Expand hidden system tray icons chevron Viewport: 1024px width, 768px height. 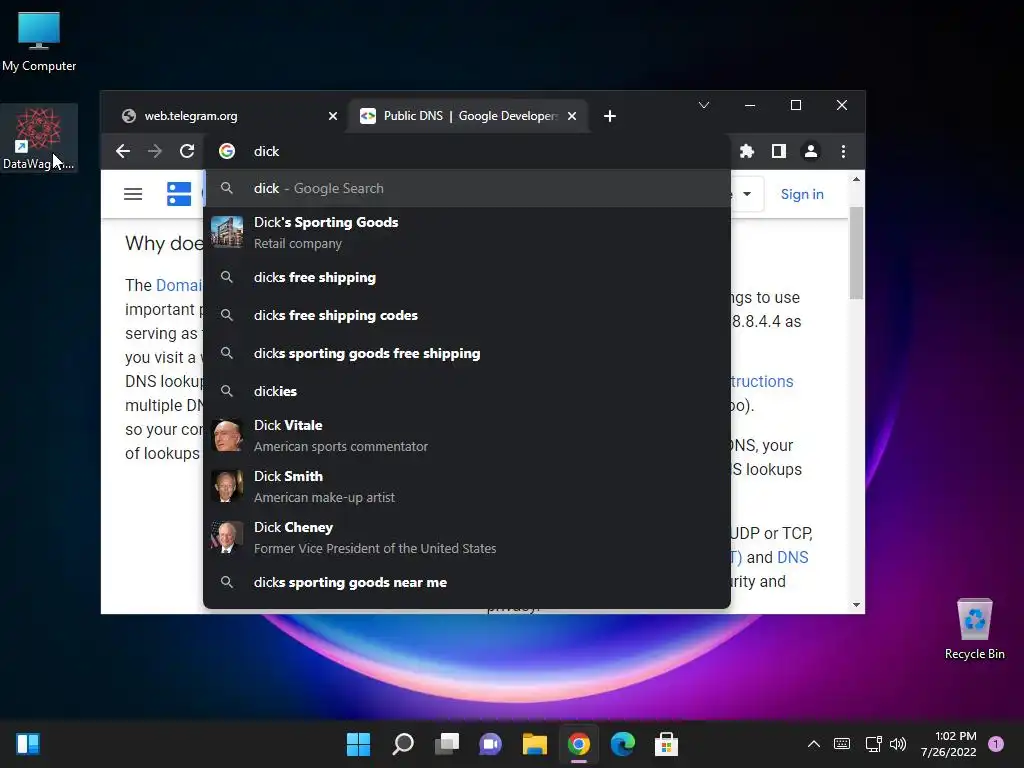814,744
